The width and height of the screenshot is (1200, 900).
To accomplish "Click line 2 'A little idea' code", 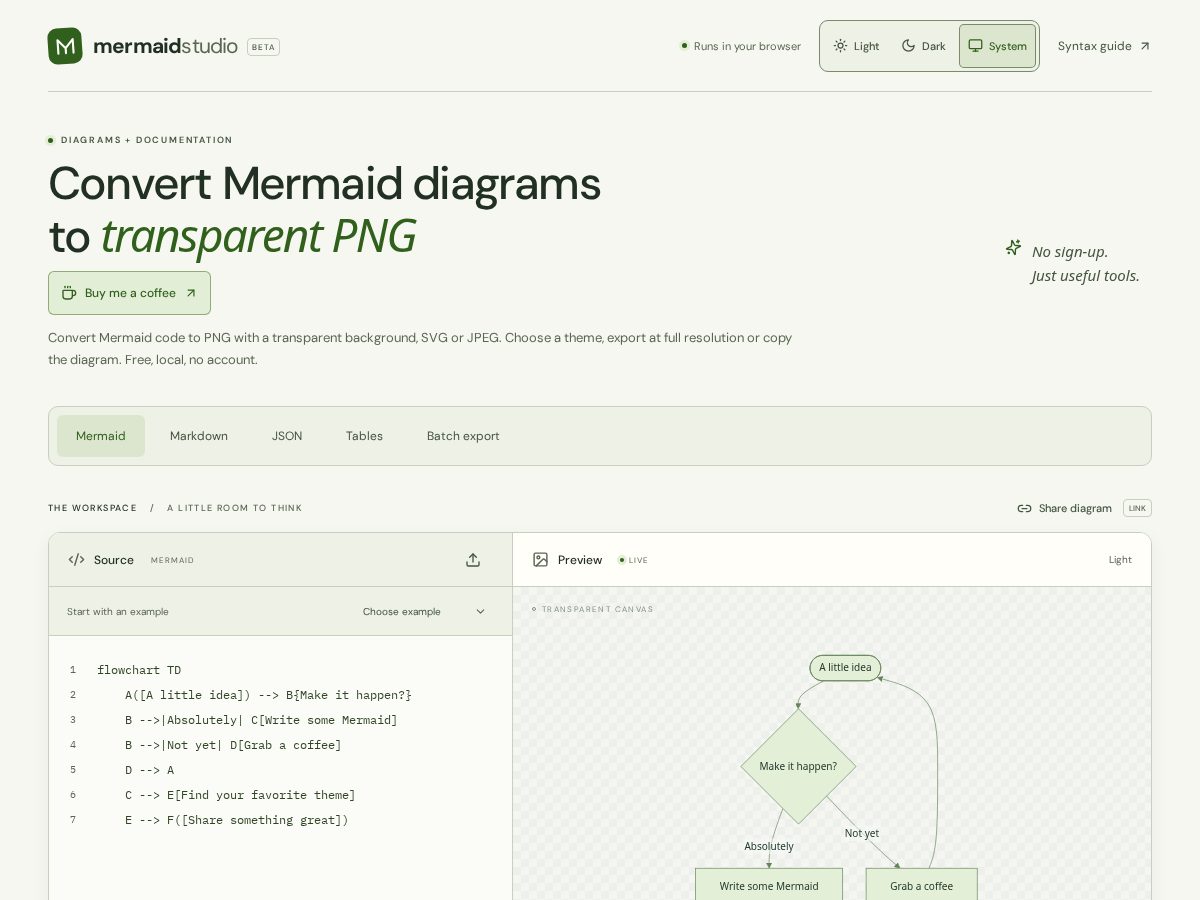I will (x=268, y=695).
